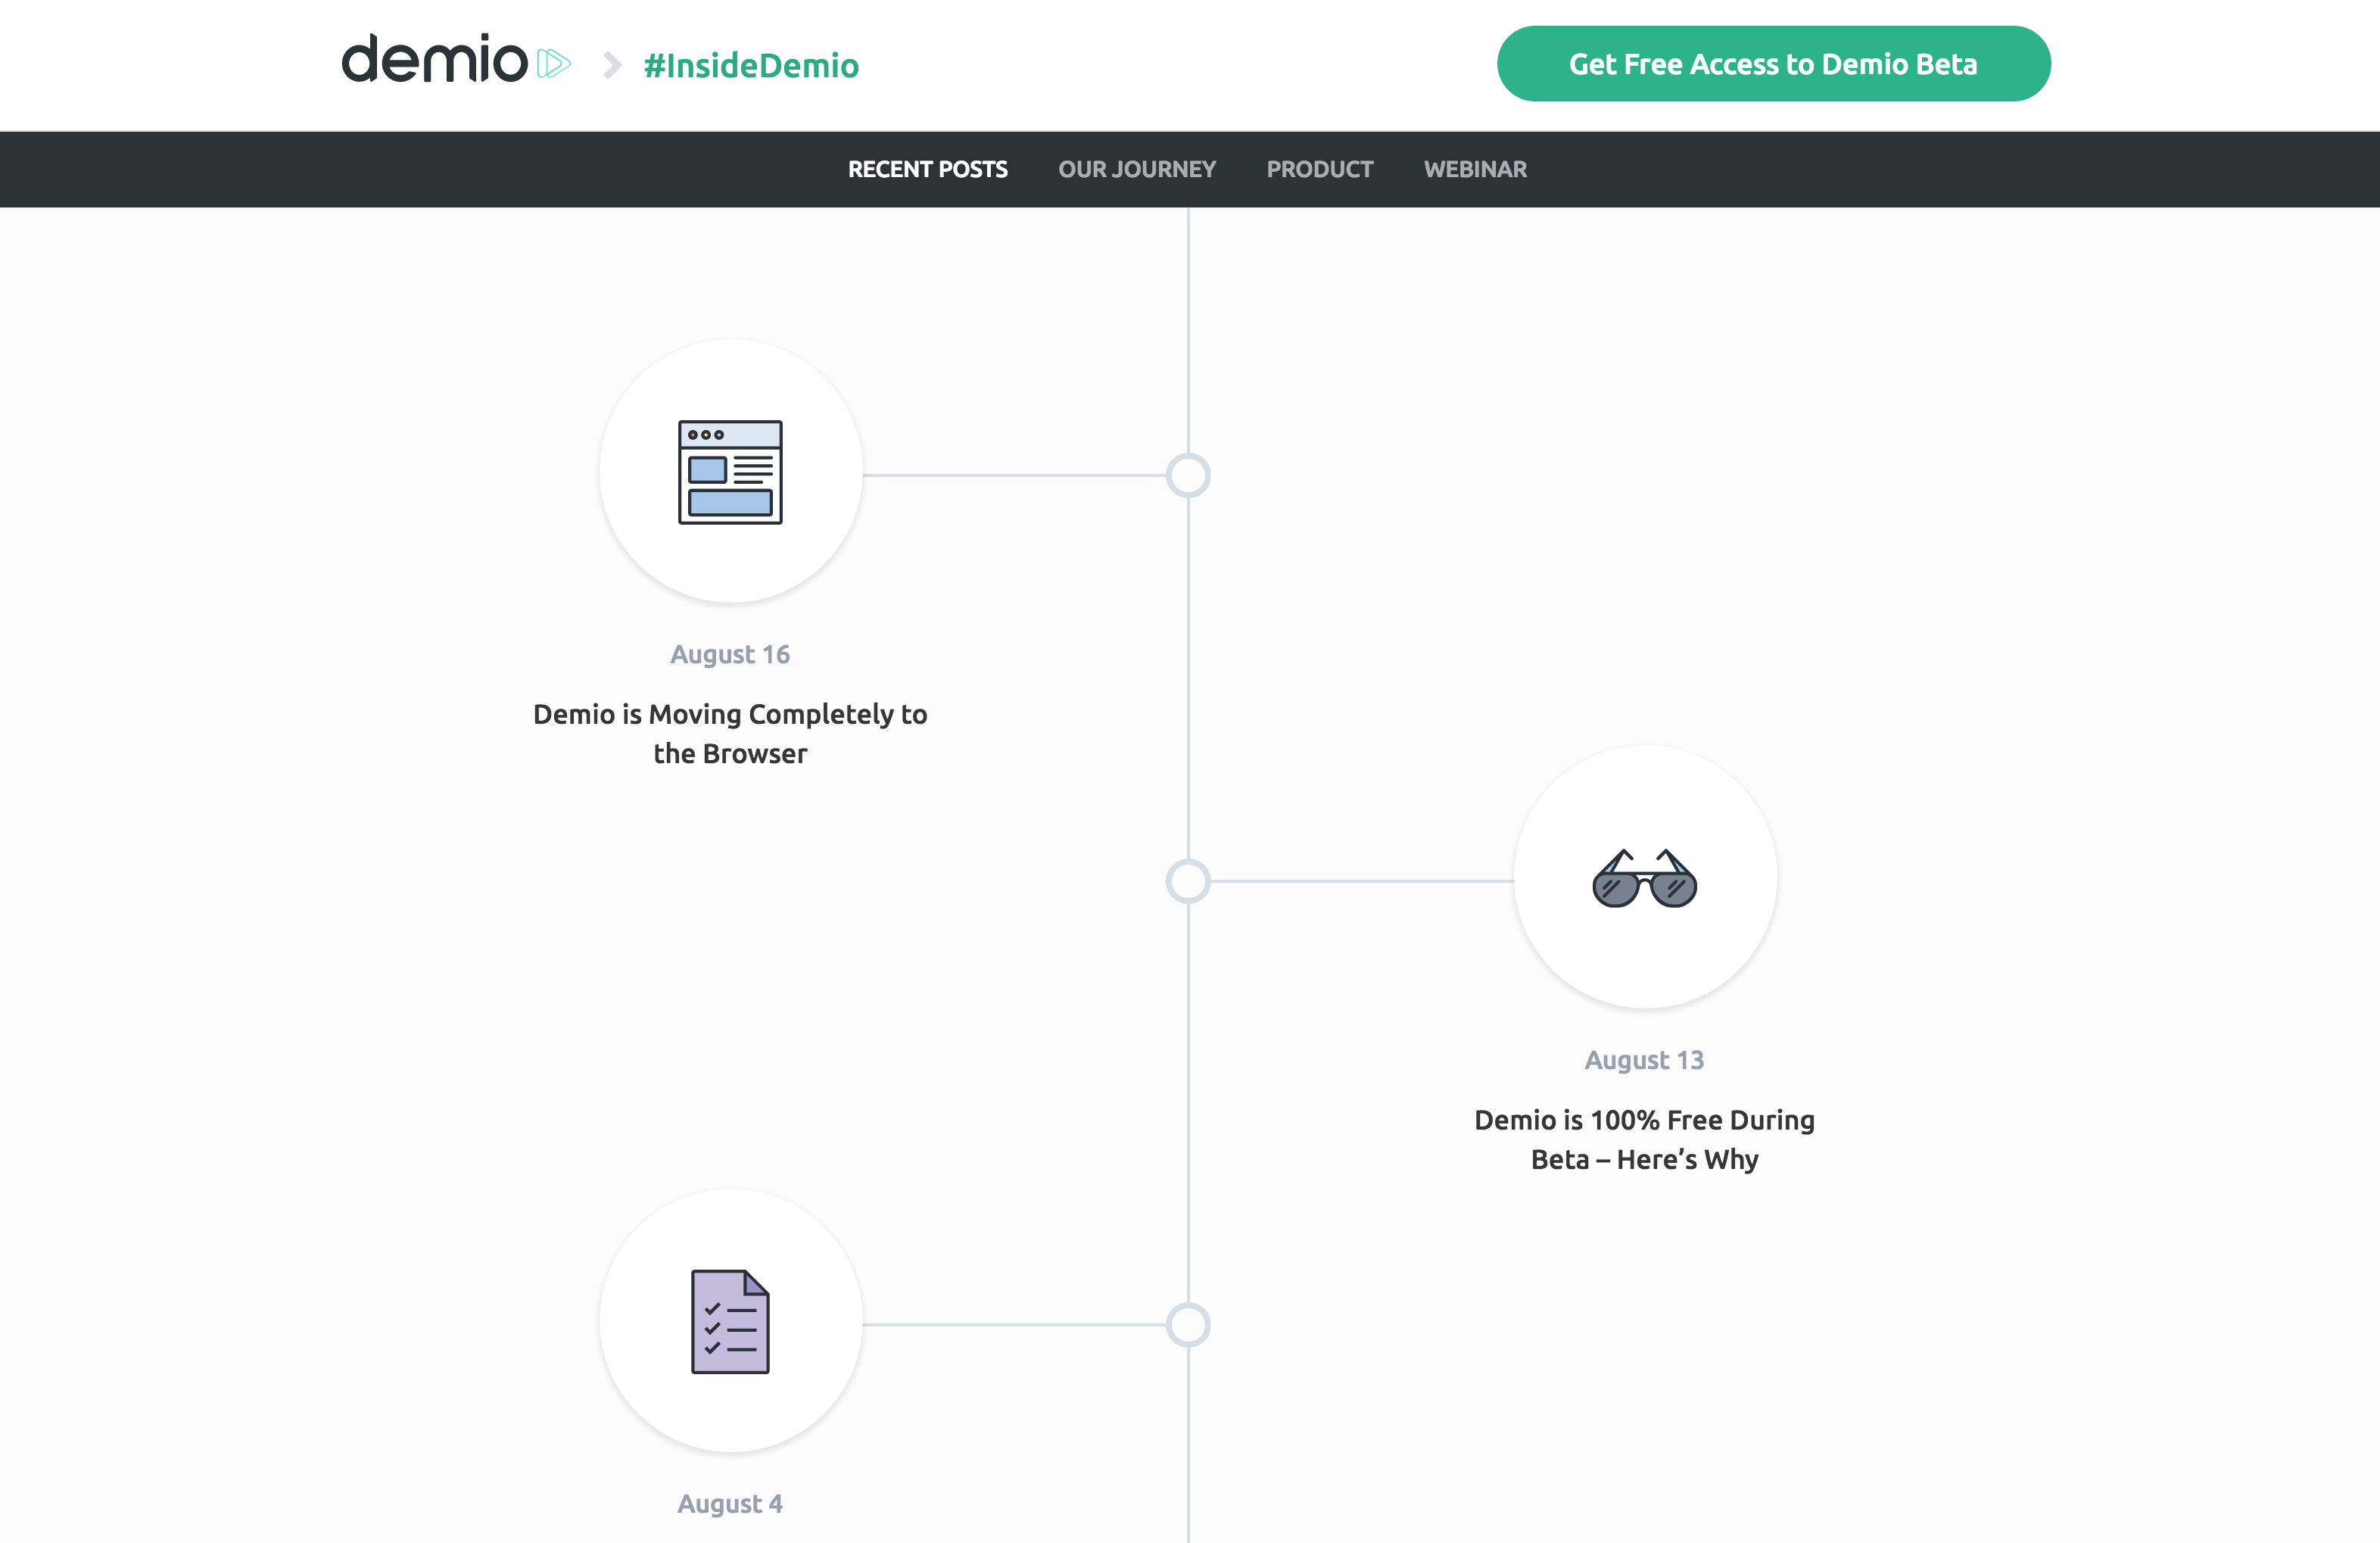This screenshot has height=1543, width=2380.
Task: Click the August 4 date label
Action: click(x=729, y=1503)
